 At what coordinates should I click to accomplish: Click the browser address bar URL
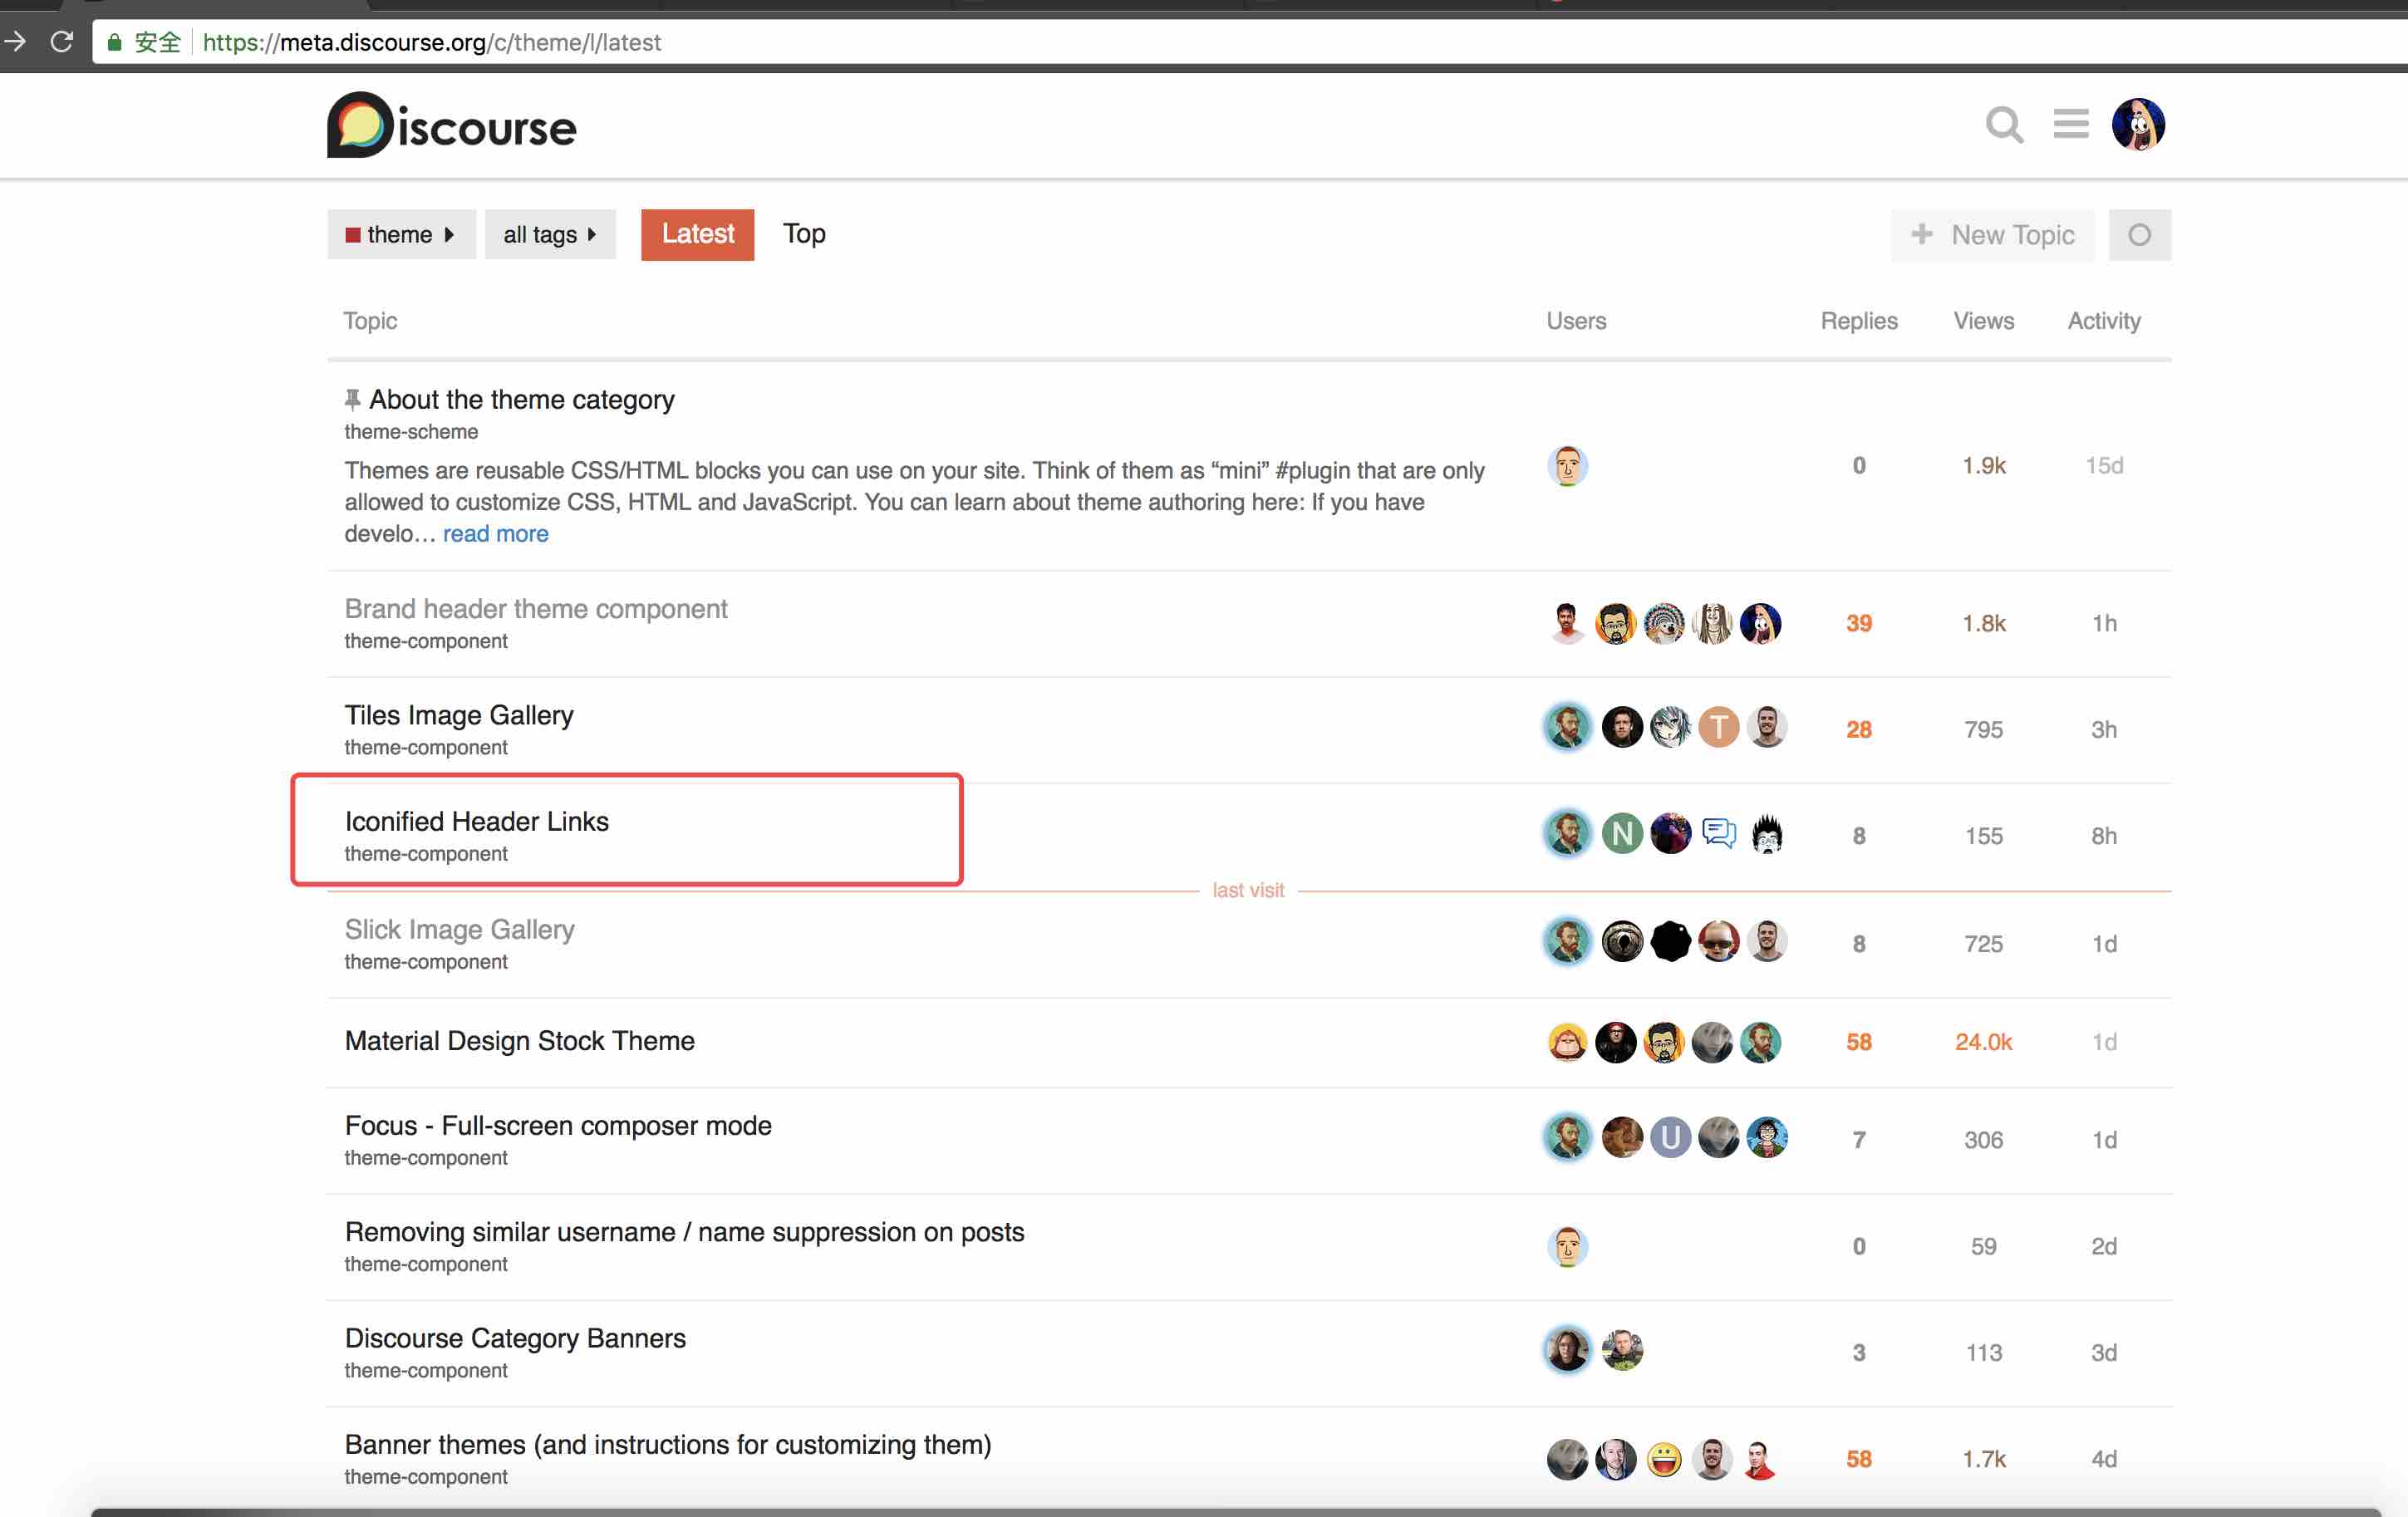[x=431, y=42]
